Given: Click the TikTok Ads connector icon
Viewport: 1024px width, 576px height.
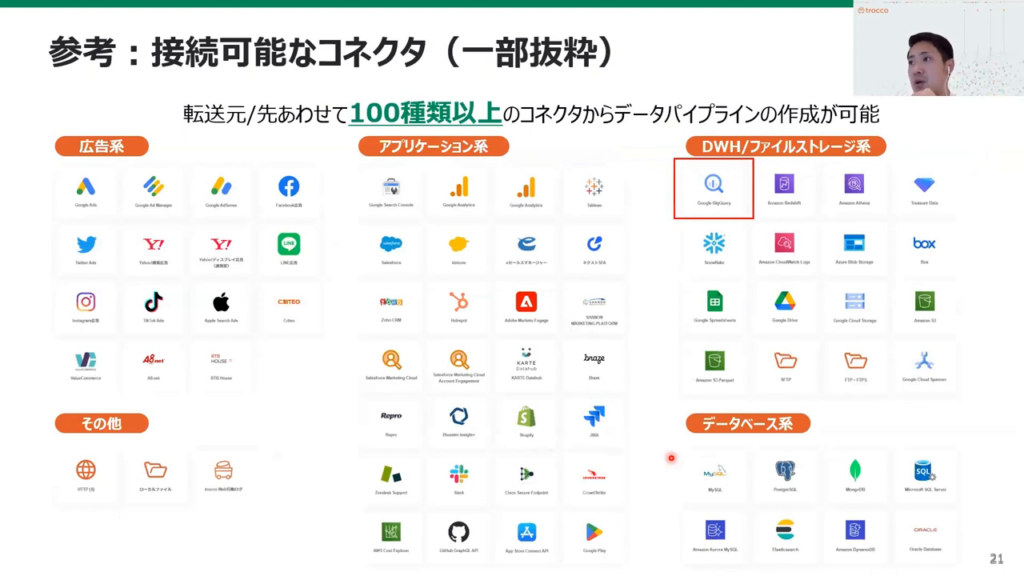Looking at the screenshot, I should coord(153,302).
